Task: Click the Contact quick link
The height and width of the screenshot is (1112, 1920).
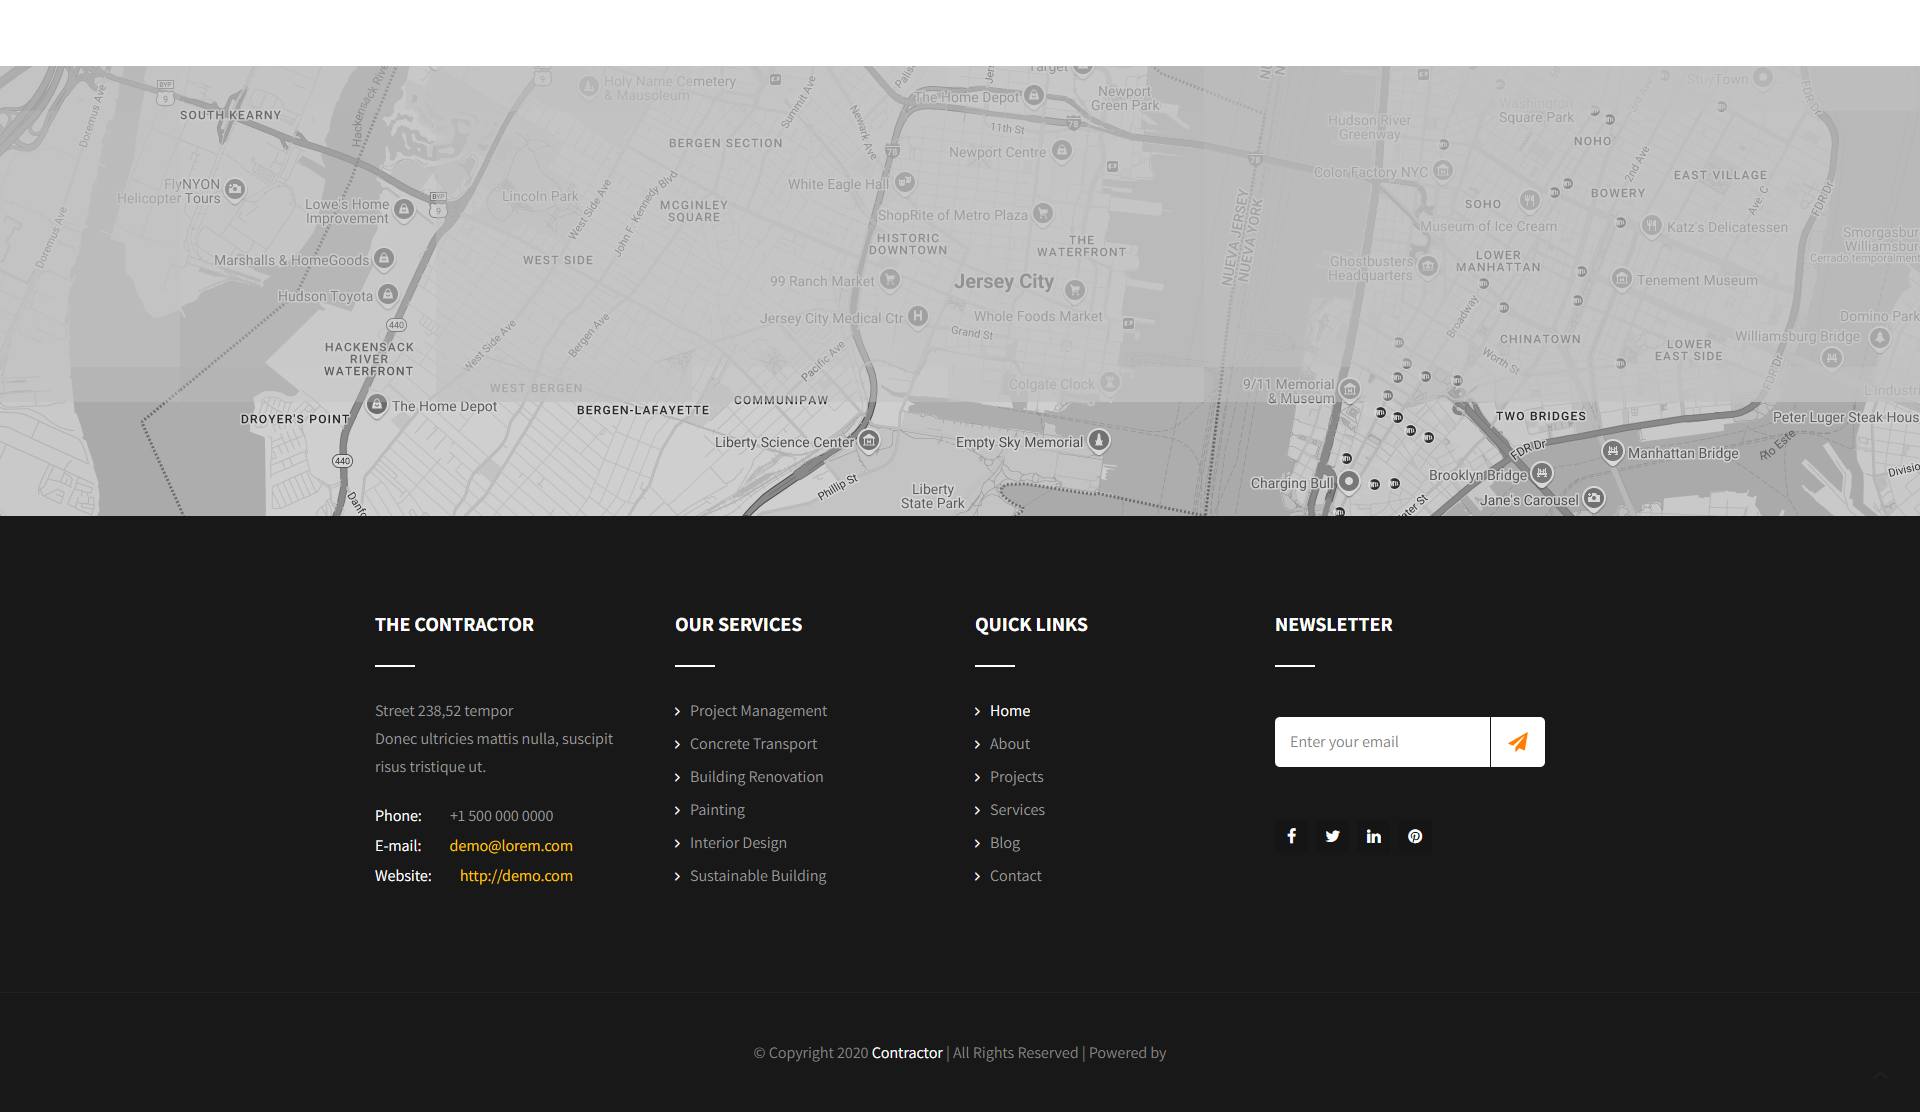Action: click(x=1015, y=874)
